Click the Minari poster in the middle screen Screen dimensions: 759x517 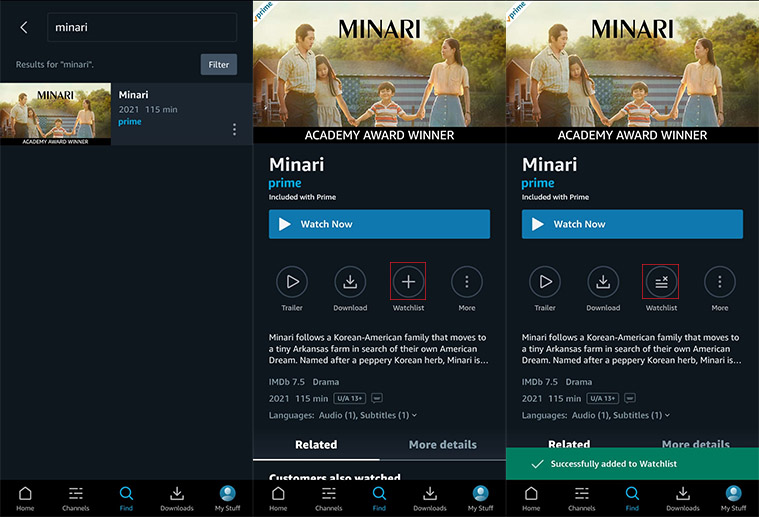click(380, 72)
